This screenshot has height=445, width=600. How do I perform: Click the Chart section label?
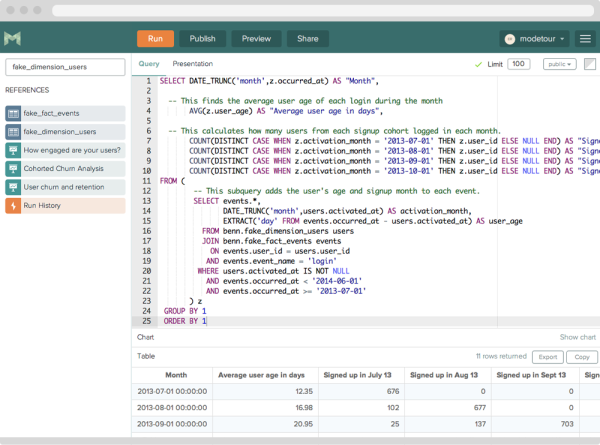point(145,337)
